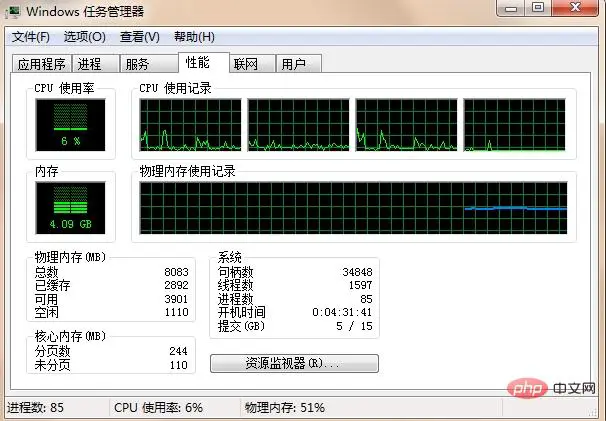Minimize the Task Manager window
The width and height of the screenshot is (606, 421).
(x=512, y=8)
